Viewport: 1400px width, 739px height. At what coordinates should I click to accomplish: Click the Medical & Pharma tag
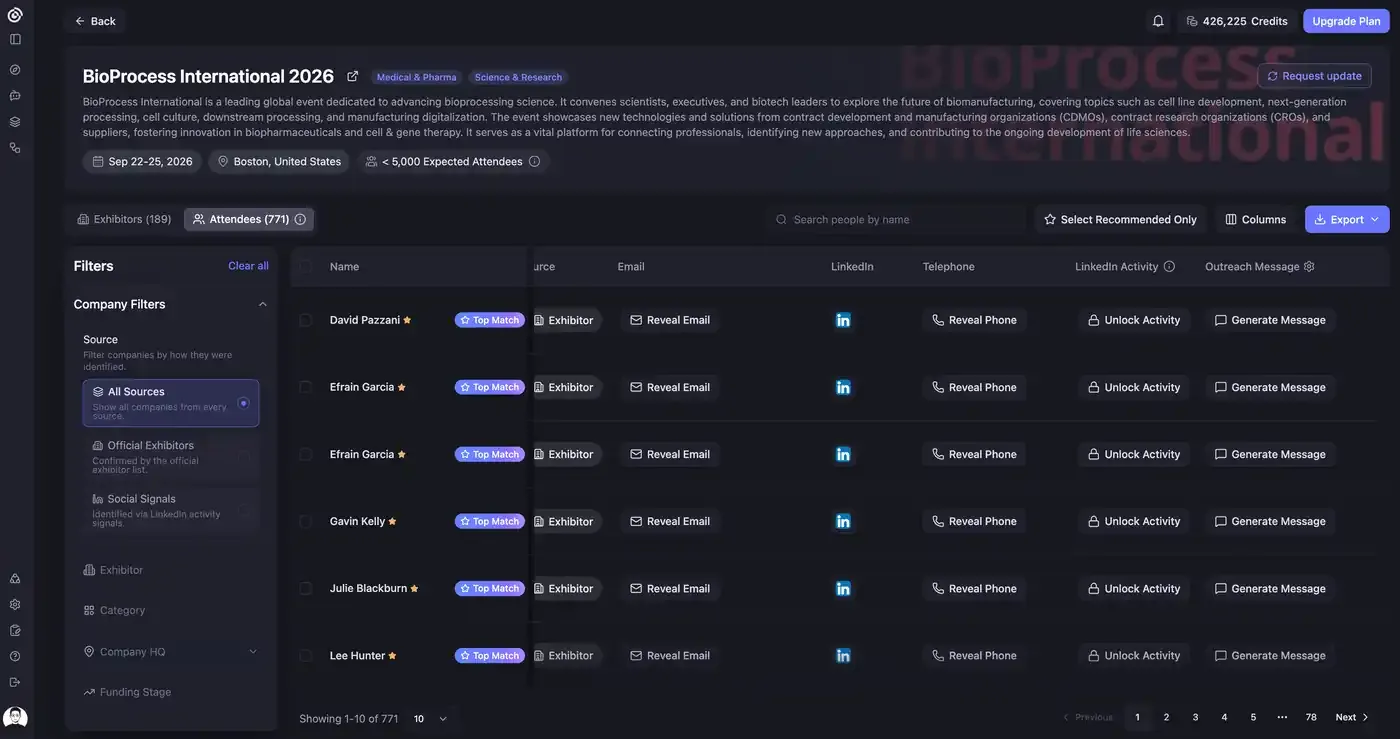416,77
